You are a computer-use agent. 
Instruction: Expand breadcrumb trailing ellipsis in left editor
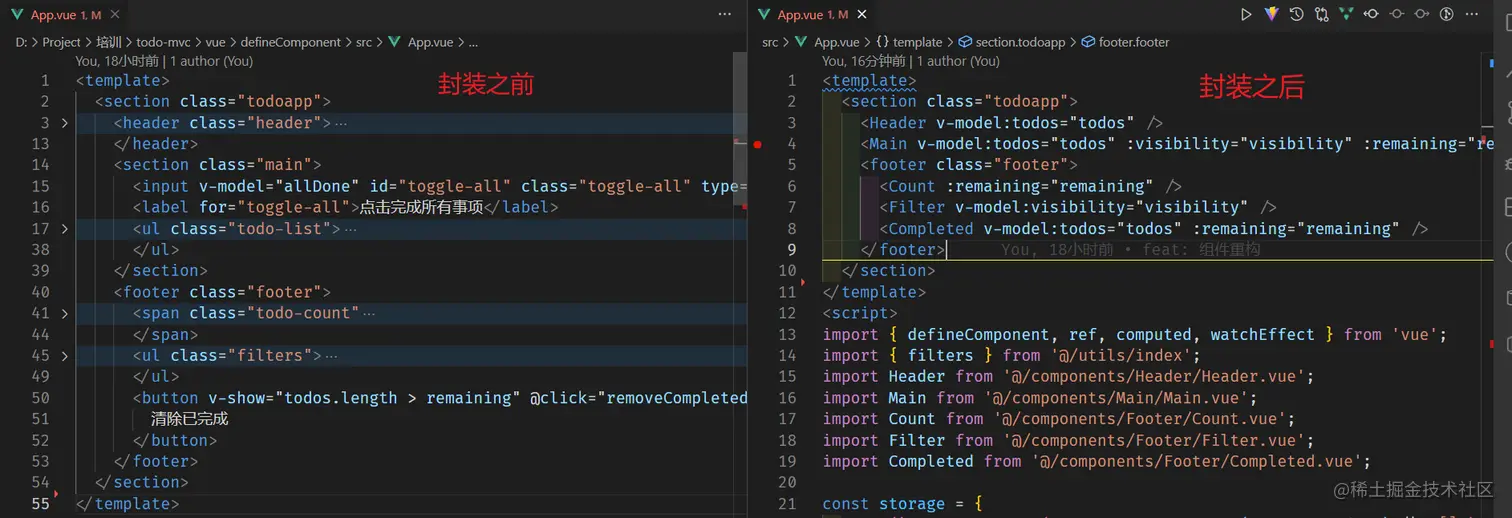point(473,42)
